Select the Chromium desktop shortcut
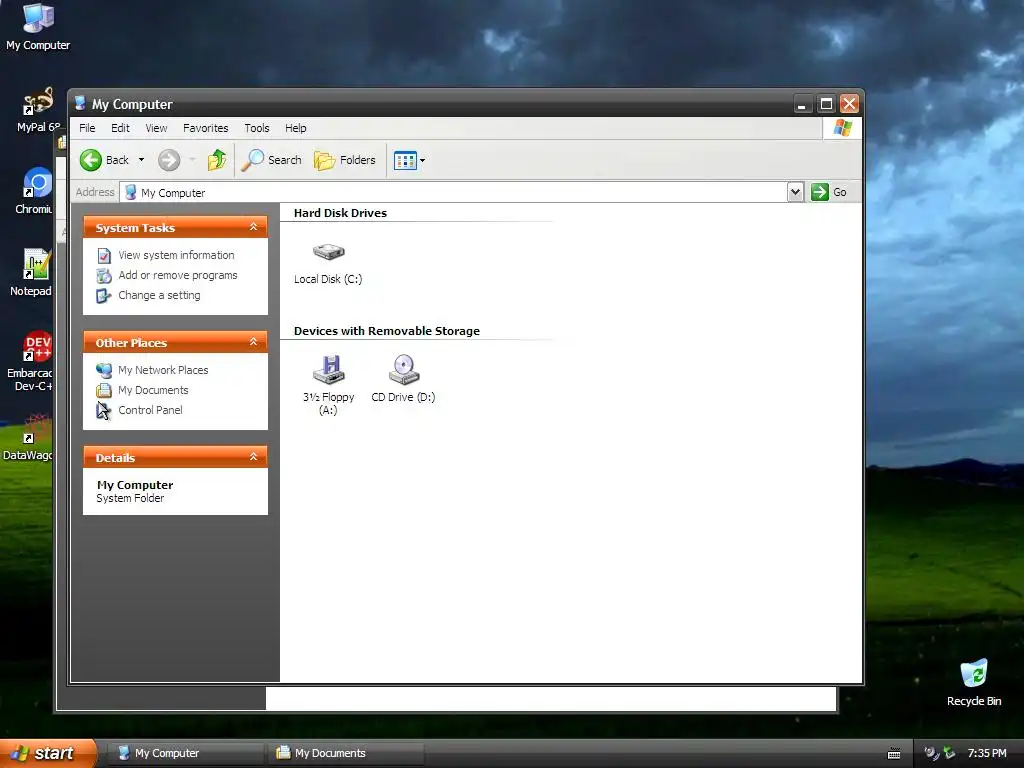This screenshot has width=1024, height=768. click(x=34, y=191)
